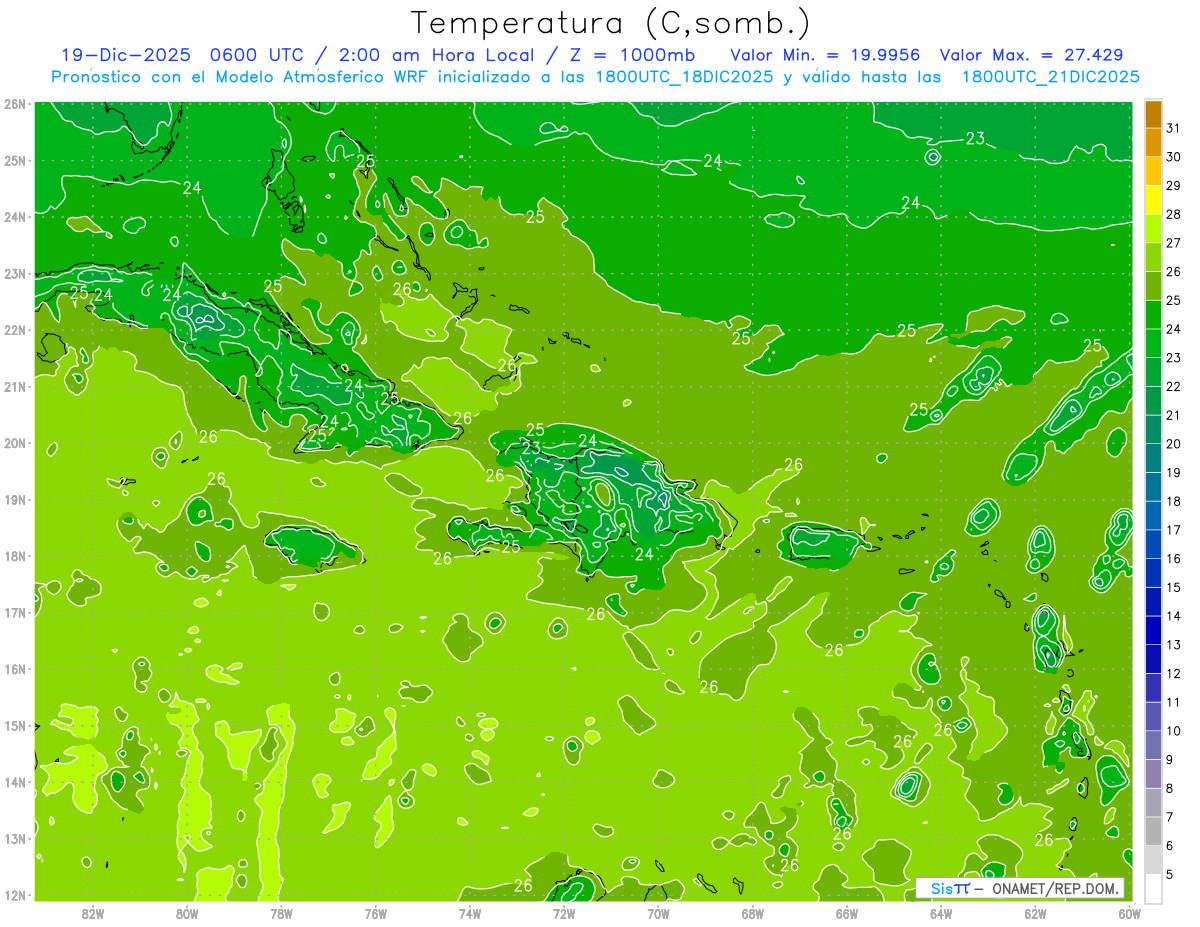1200x927 pixels.
Task: Click the color legend label 10
Action: [1173, 731]
